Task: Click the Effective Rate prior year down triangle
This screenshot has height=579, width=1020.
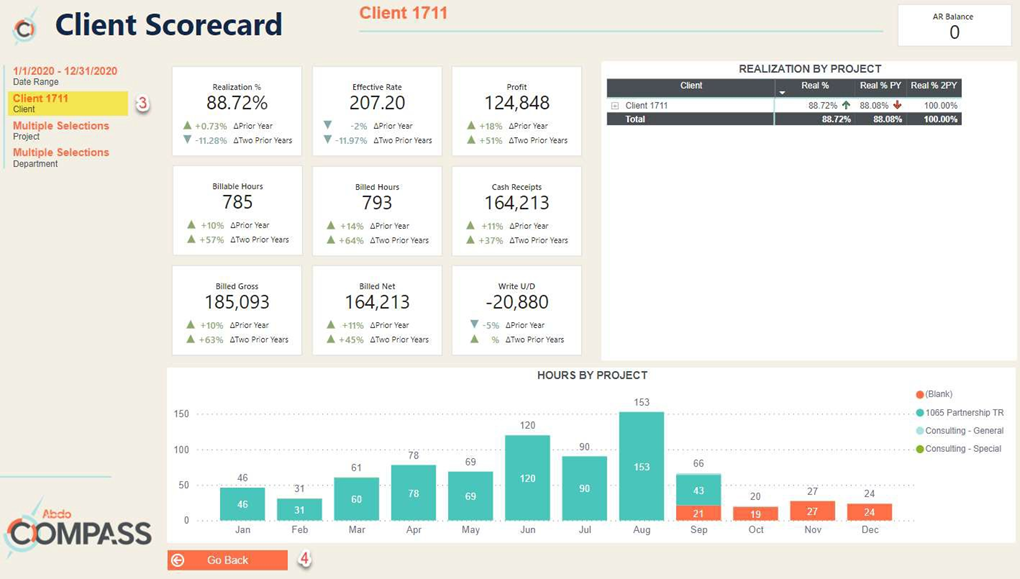Action: 327,126
